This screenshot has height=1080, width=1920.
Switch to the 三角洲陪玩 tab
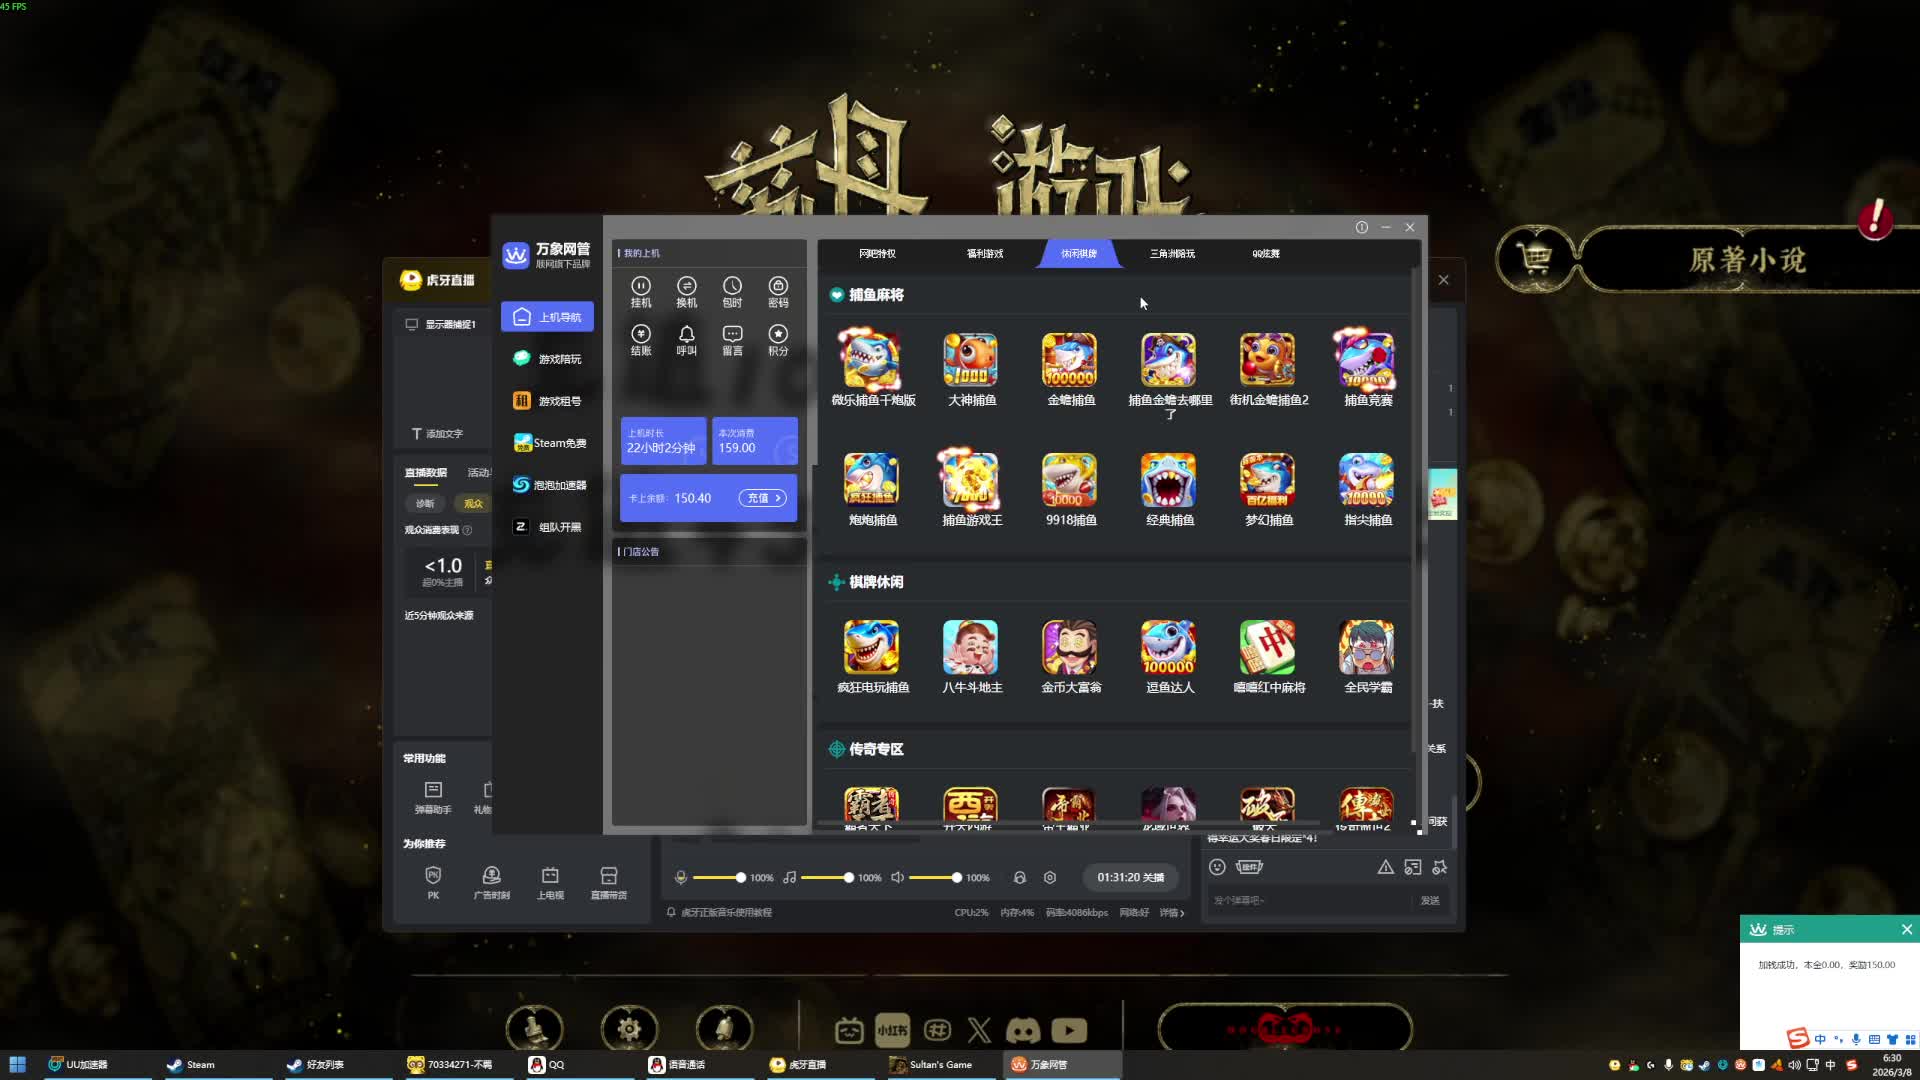click(1171, 254)
